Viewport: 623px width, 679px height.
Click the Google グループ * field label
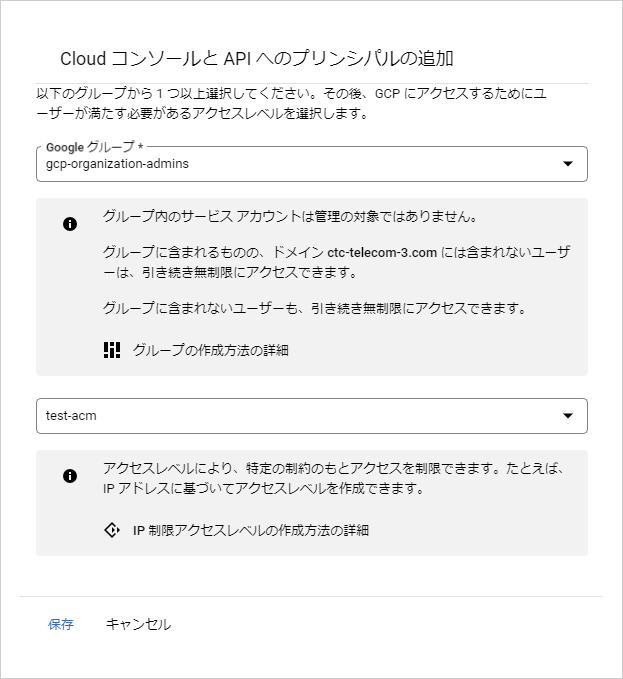pyautogui.click(x=94, y=147)
